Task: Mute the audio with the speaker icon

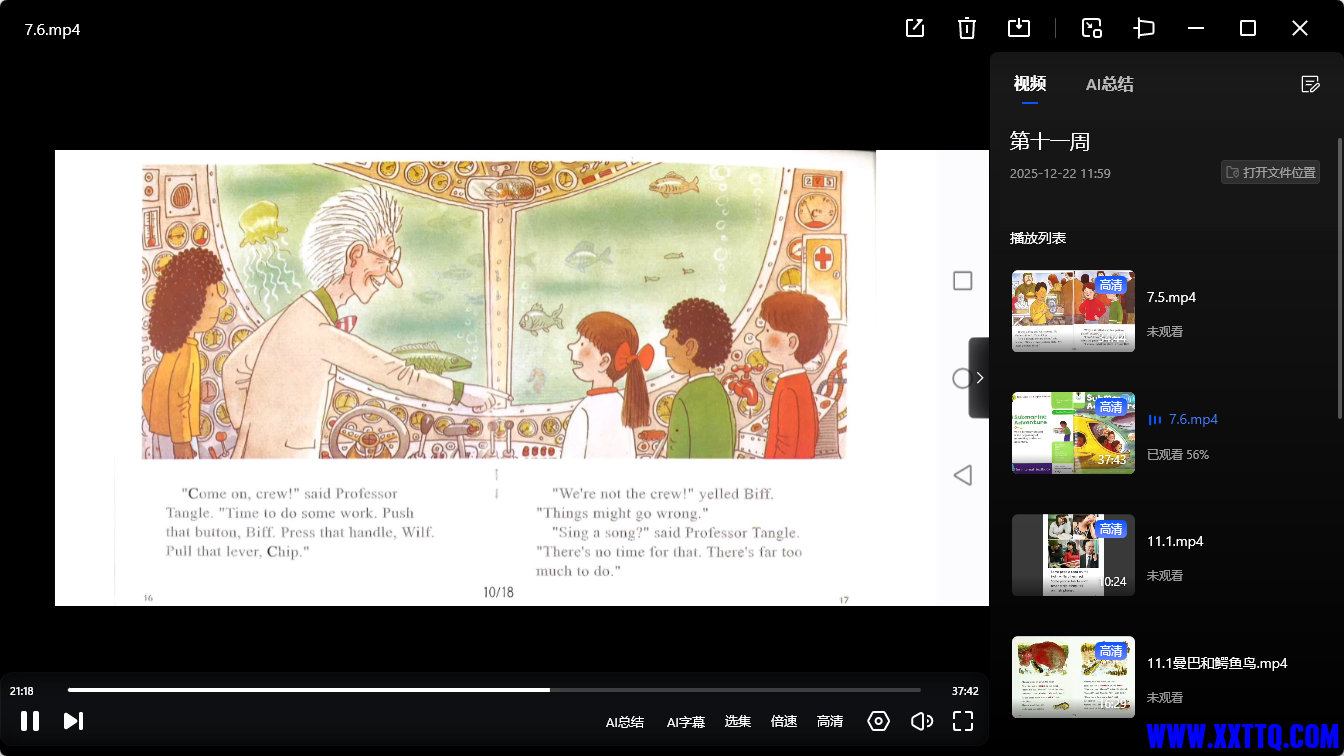Action: [x=921, y=721]
